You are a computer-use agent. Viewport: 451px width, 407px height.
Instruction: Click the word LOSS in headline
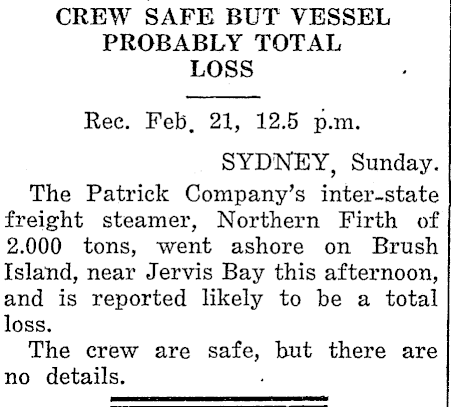tap(222, 69)
